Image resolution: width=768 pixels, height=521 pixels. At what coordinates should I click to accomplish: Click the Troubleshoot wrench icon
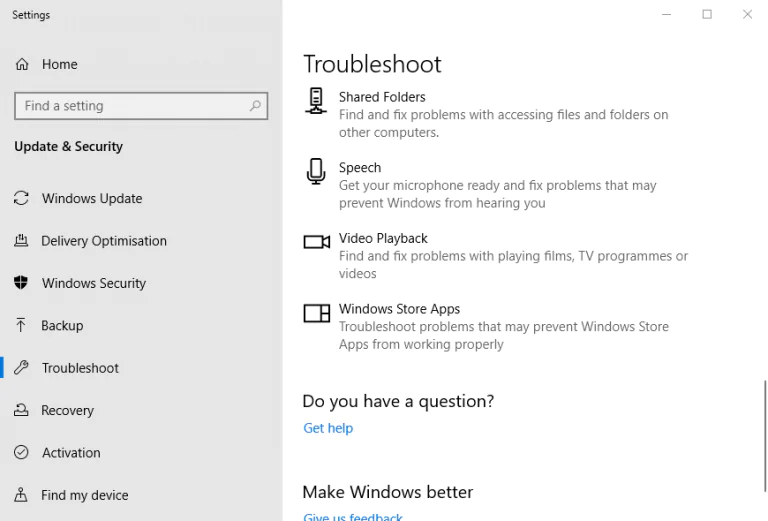[x=21, y=367]
